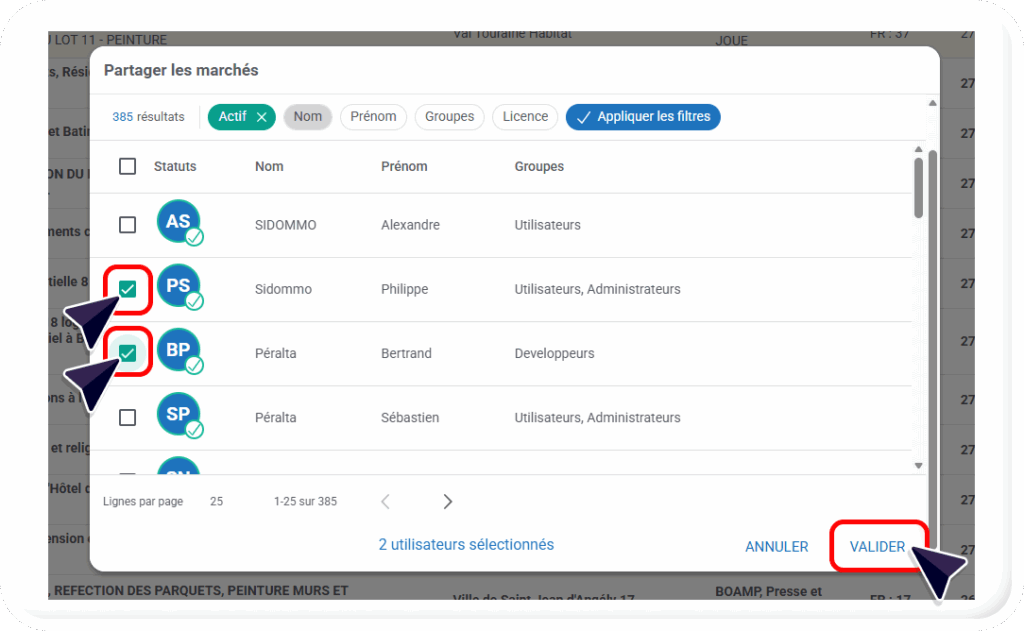Screen dimensions: 1024x631
Task: Remove the Actif filter using its X icon
Action: tap(262, 117)
